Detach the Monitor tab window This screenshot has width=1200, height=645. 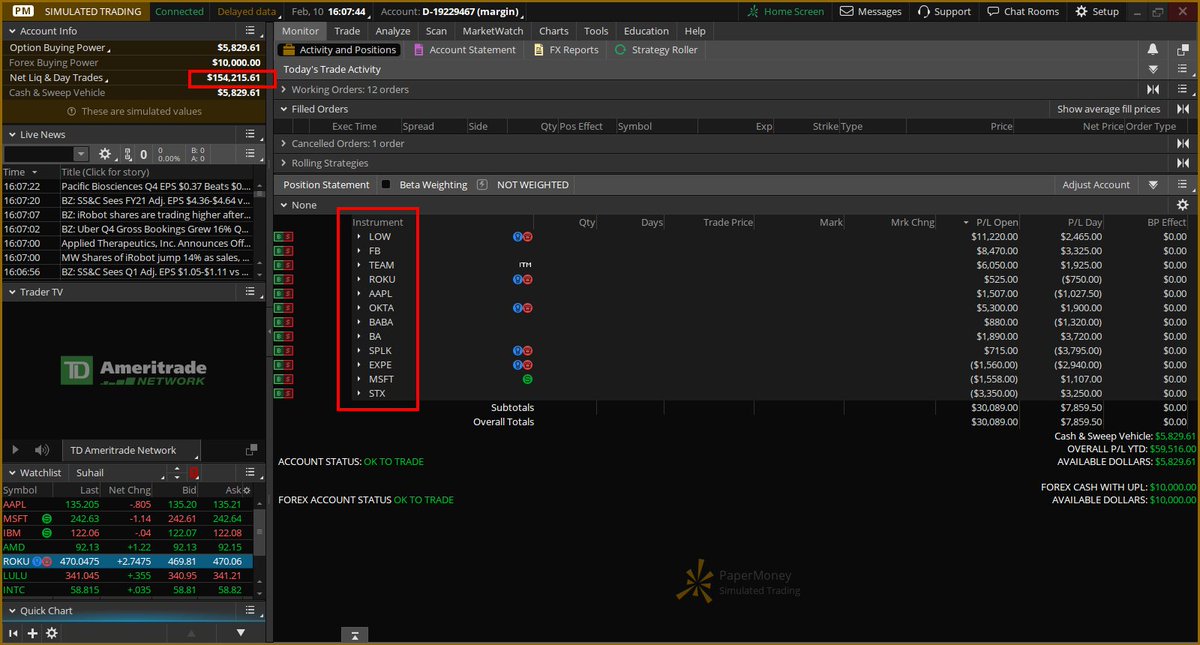click(1183, 50)
